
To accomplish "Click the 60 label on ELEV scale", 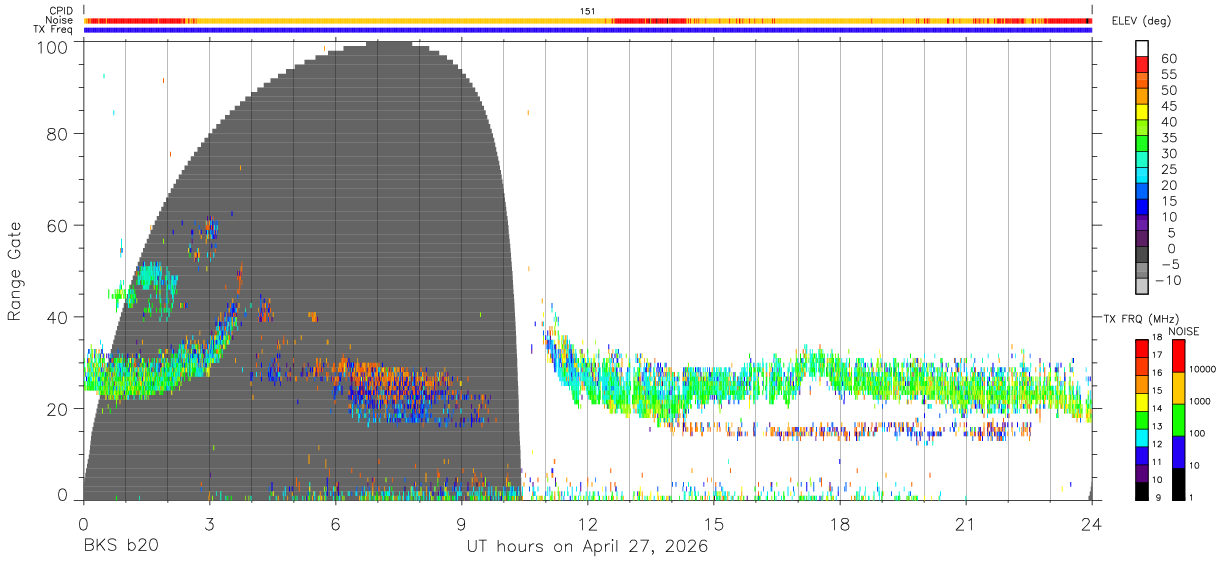I will [x=1170, y=58].
